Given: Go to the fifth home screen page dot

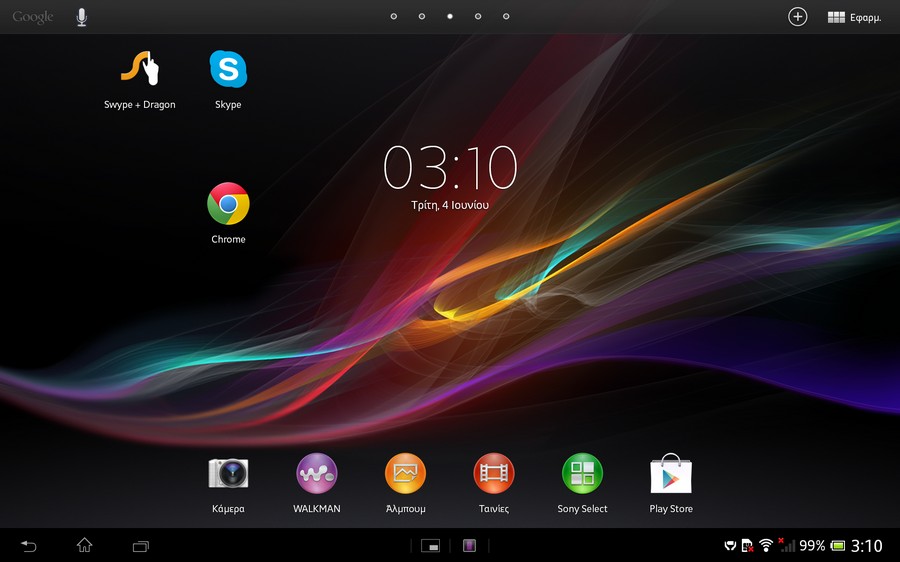Looking at the screenshot, I should [506, 17].
